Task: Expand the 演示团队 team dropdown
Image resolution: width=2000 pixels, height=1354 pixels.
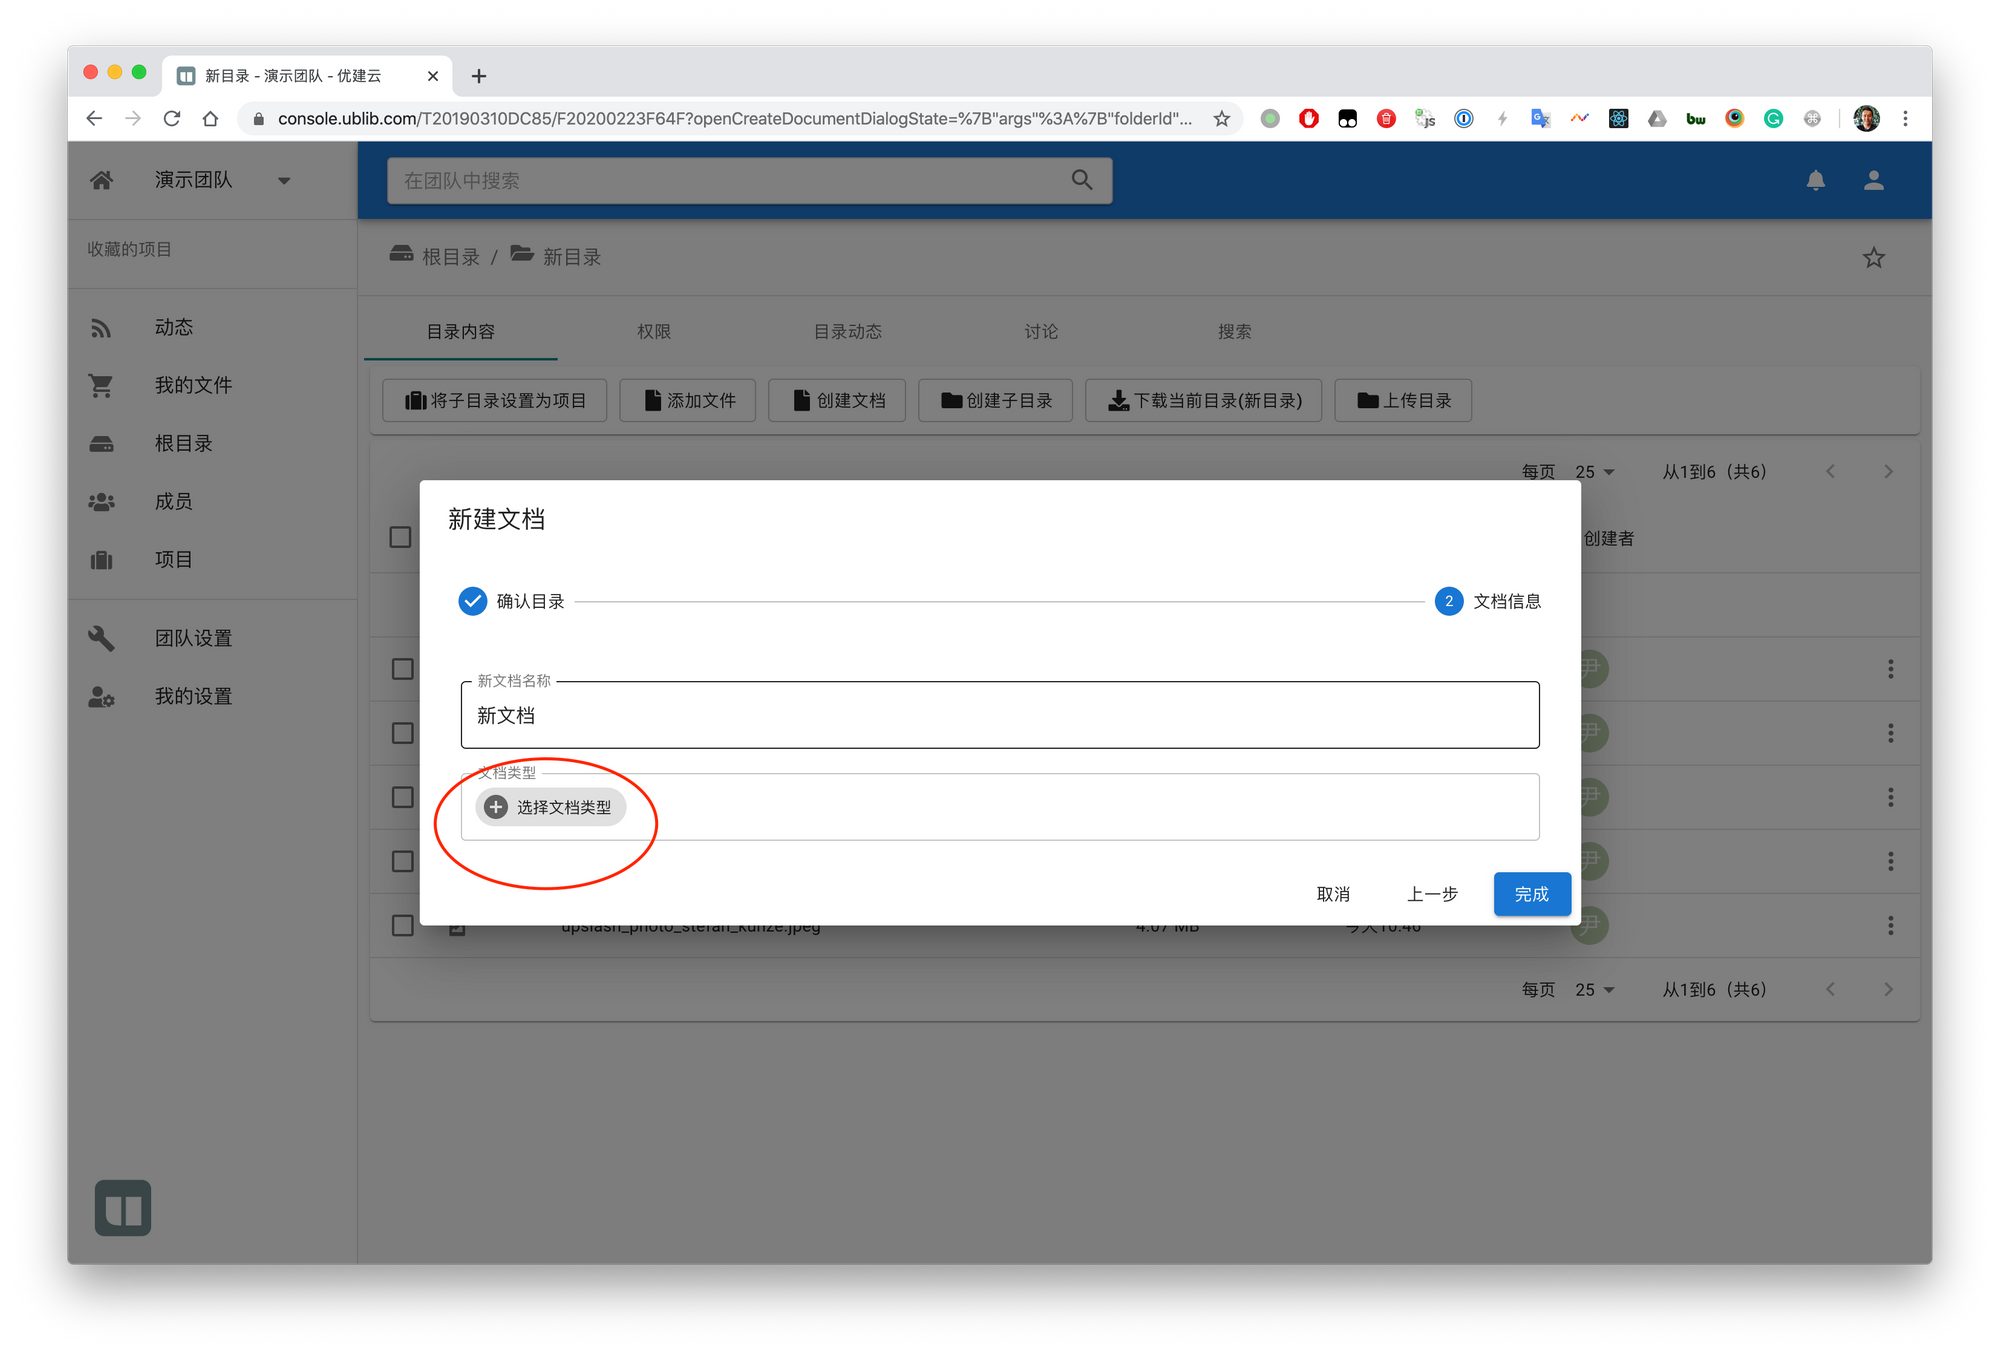Action: click(x=284, y=181)
